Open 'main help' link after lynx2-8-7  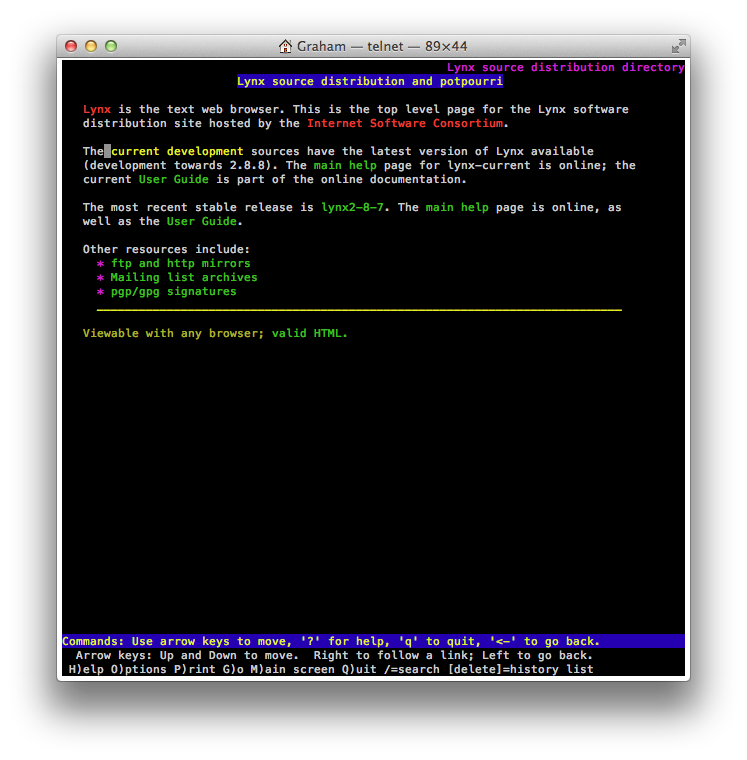457,207
